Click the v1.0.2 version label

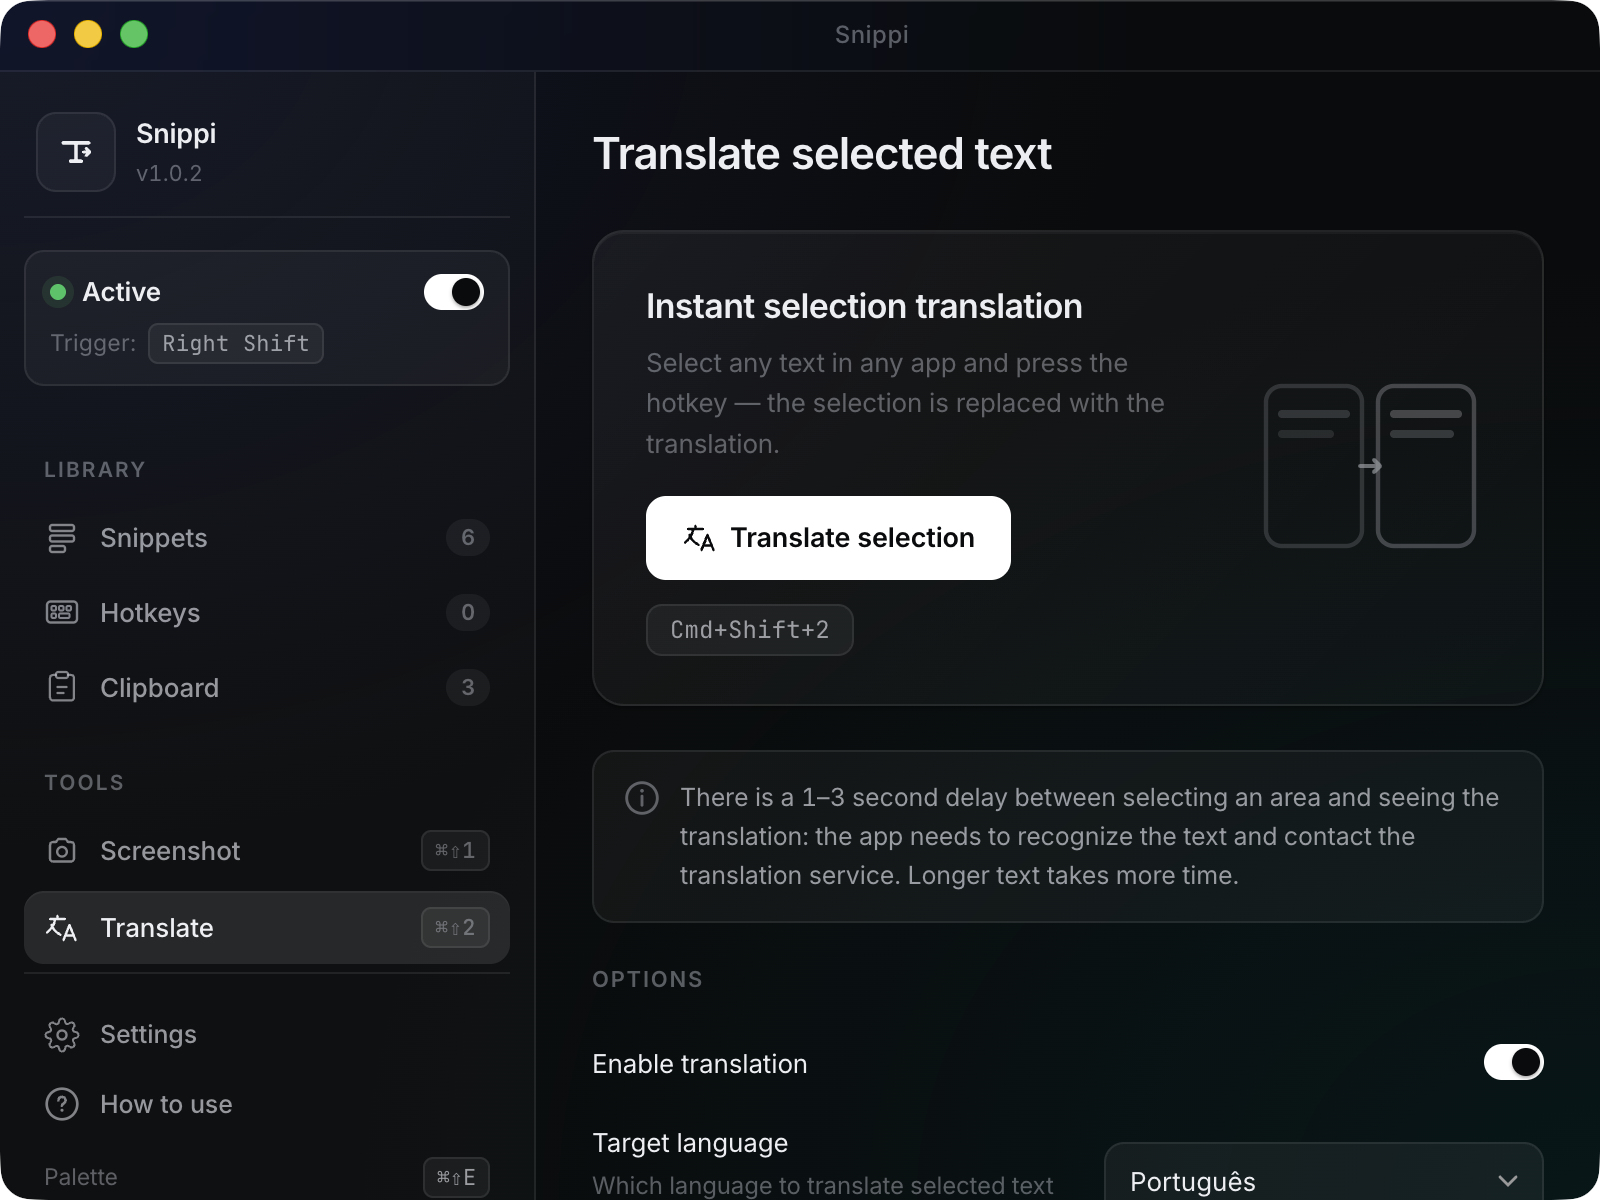[x=169, y=173]
